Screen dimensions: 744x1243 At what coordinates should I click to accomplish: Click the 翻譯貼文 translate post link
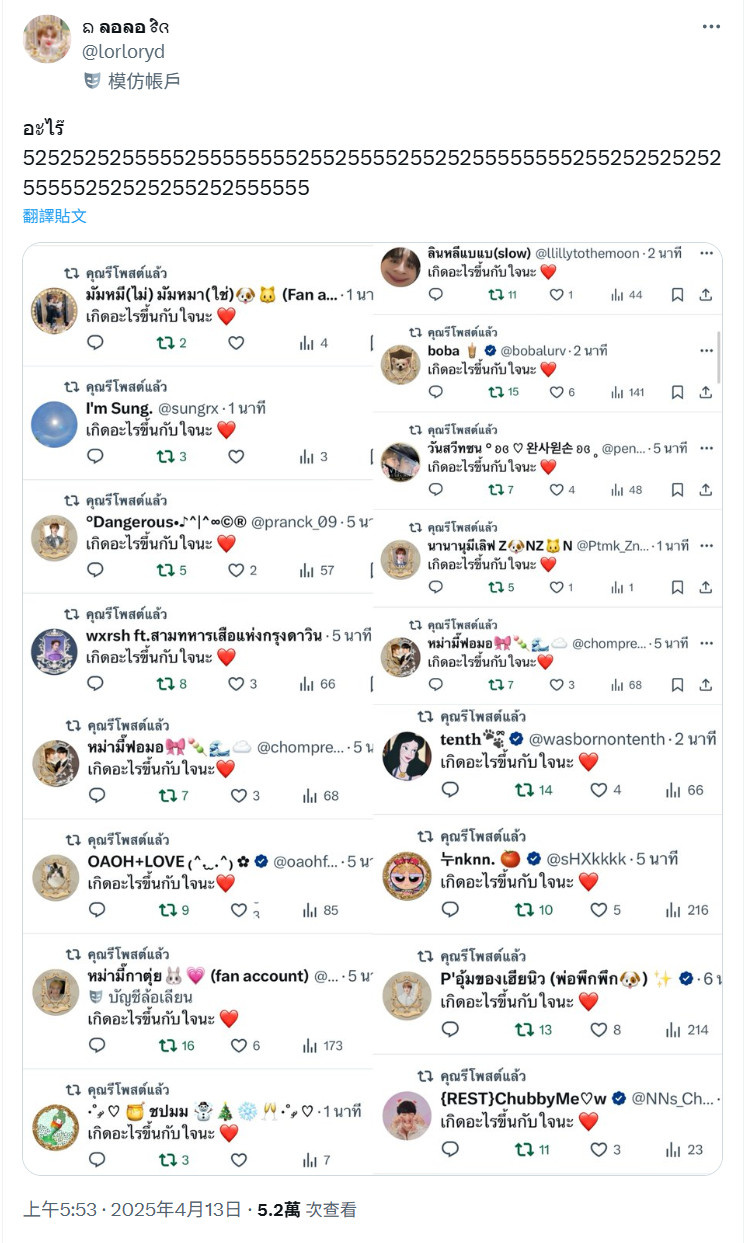pyautogui.click(x=55, y=216)
